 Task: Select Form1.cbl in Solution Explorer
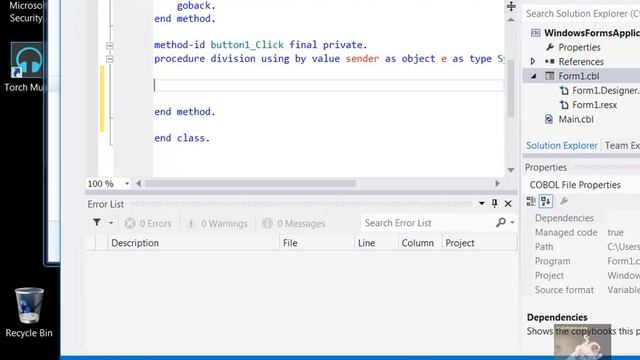click(x=579, y=76)
